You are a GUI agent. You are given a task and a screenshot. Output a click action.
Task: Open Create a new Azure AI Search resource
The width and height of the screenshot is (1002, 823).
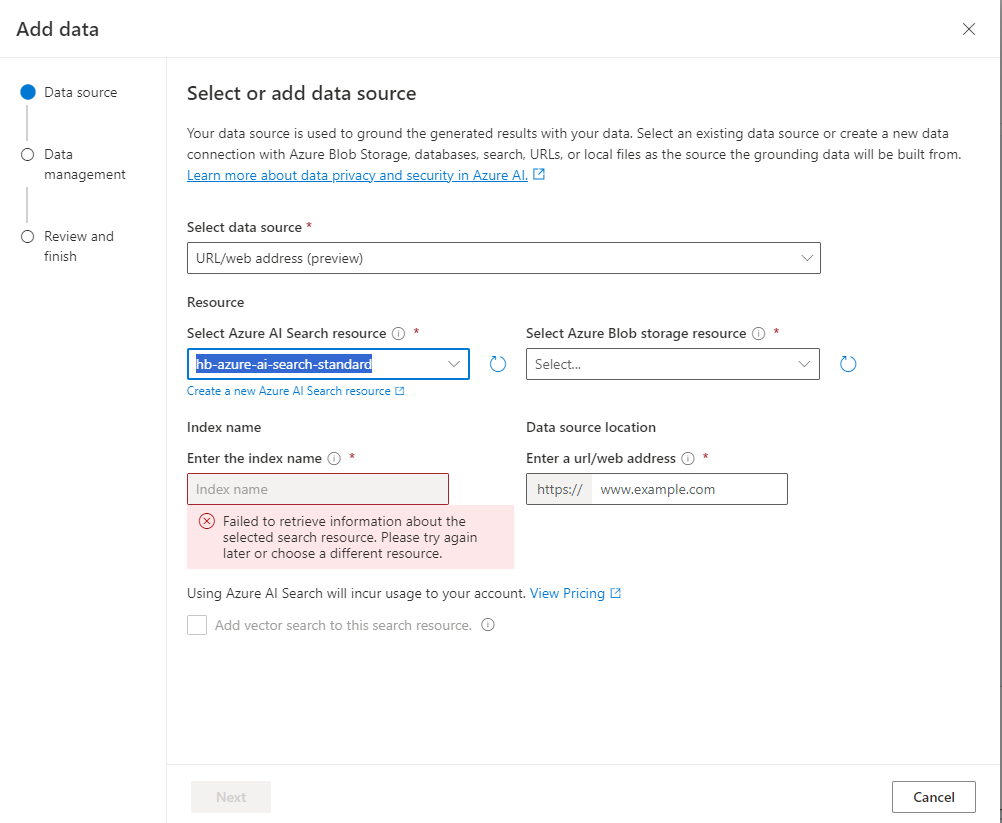point(288,391)
